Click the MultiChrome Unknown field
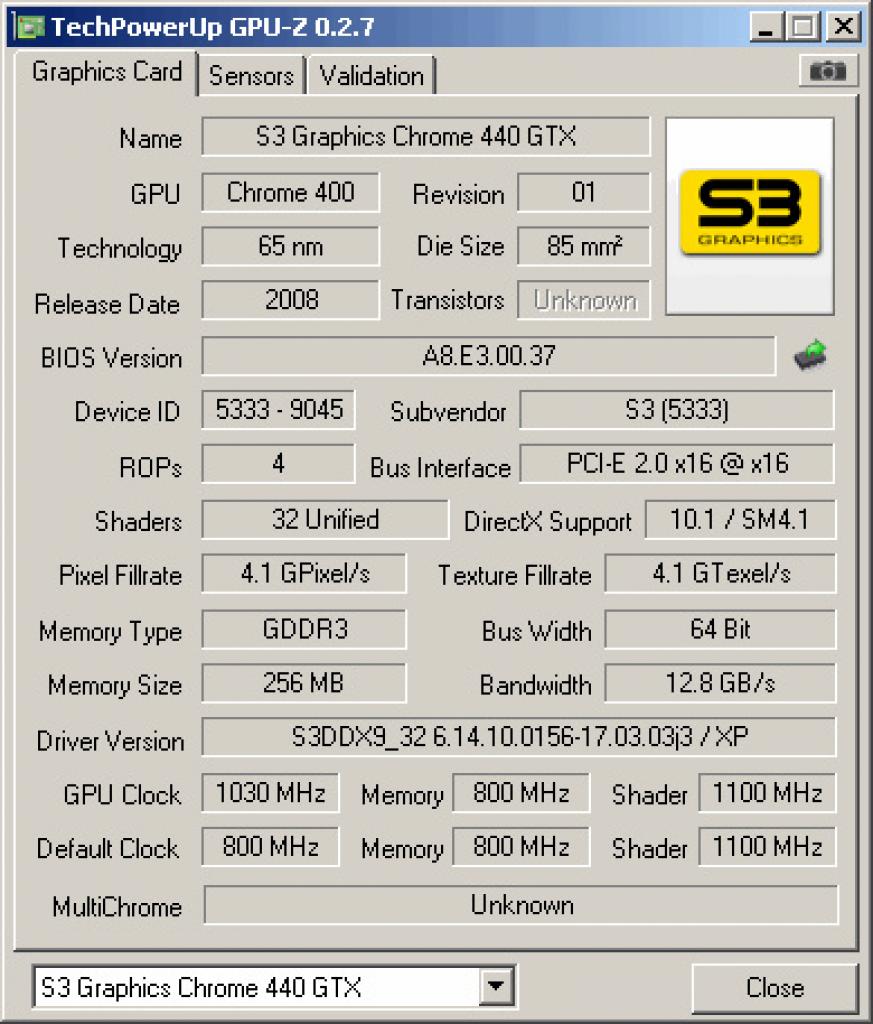The image size is (873, 1024). click(x=521, y=904)
